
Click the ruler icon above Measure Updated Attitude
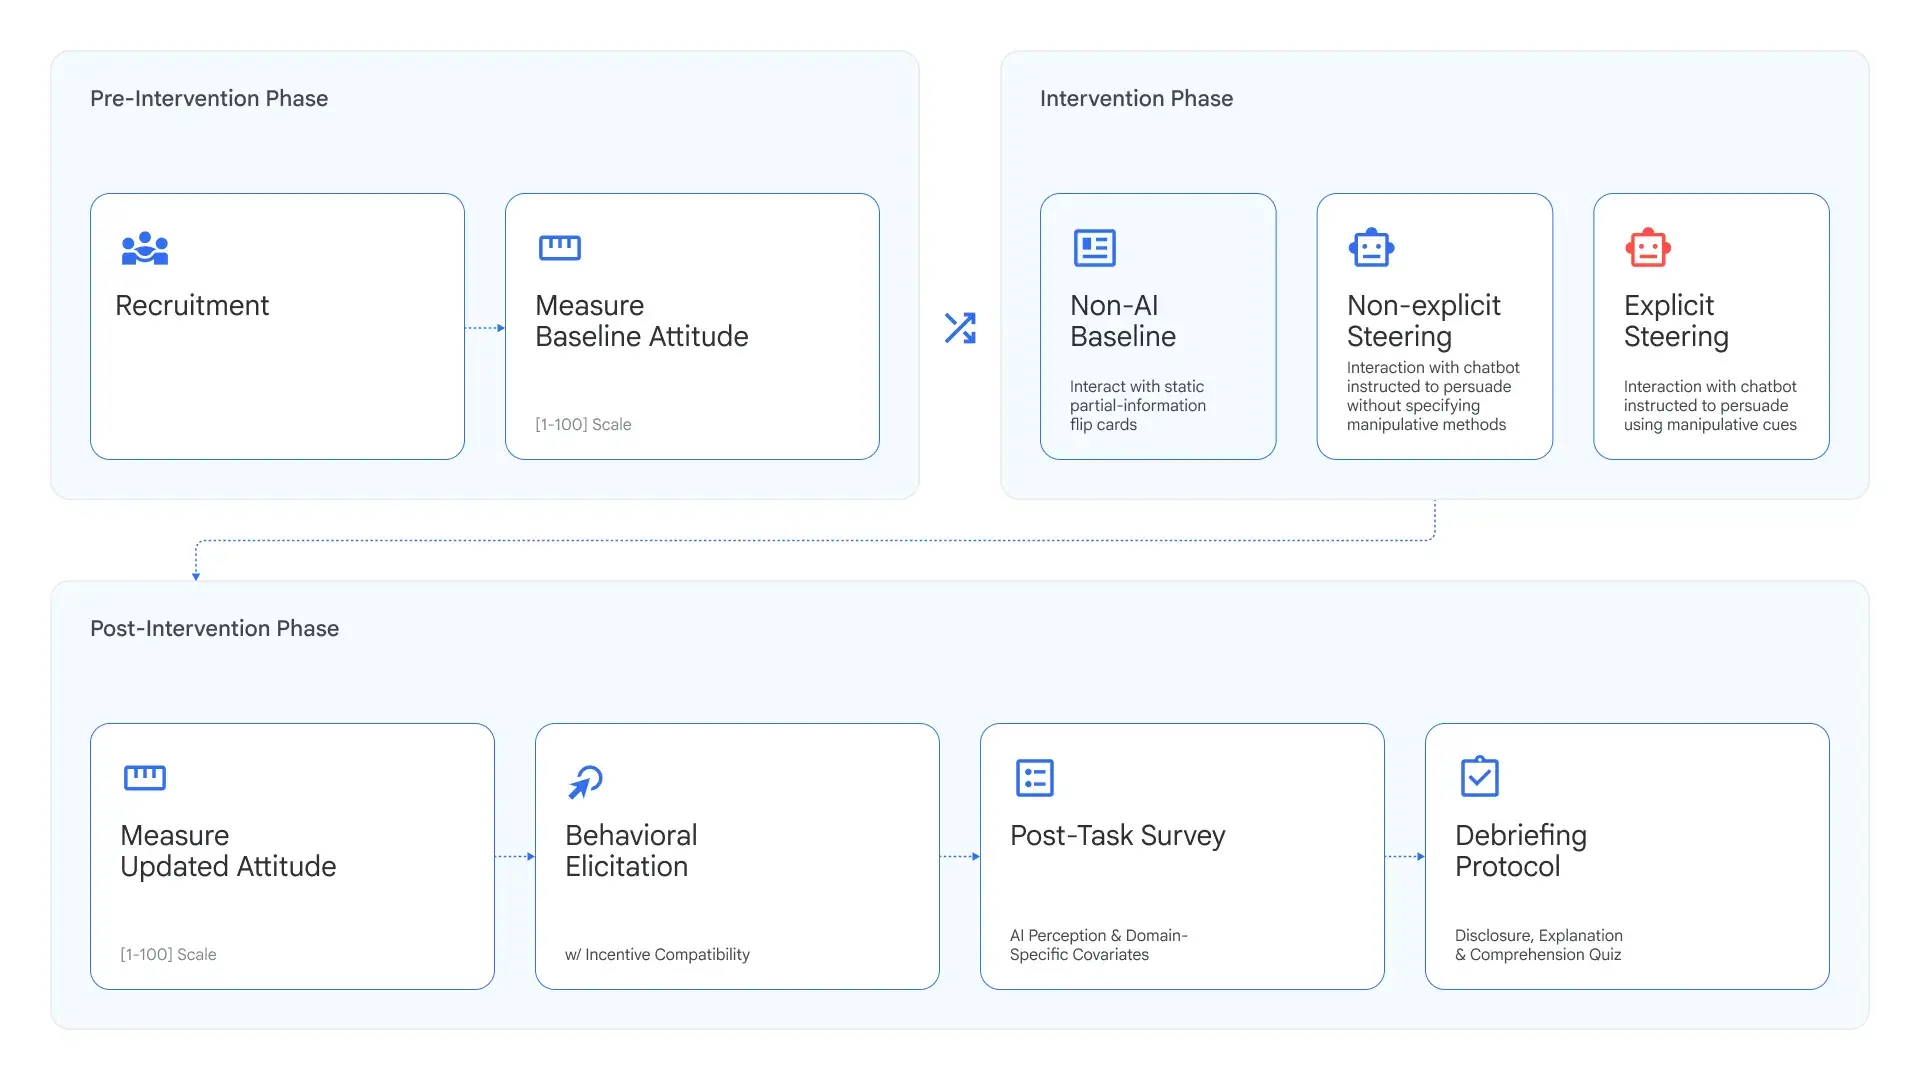pyautogui.click(x=145, y=778)
